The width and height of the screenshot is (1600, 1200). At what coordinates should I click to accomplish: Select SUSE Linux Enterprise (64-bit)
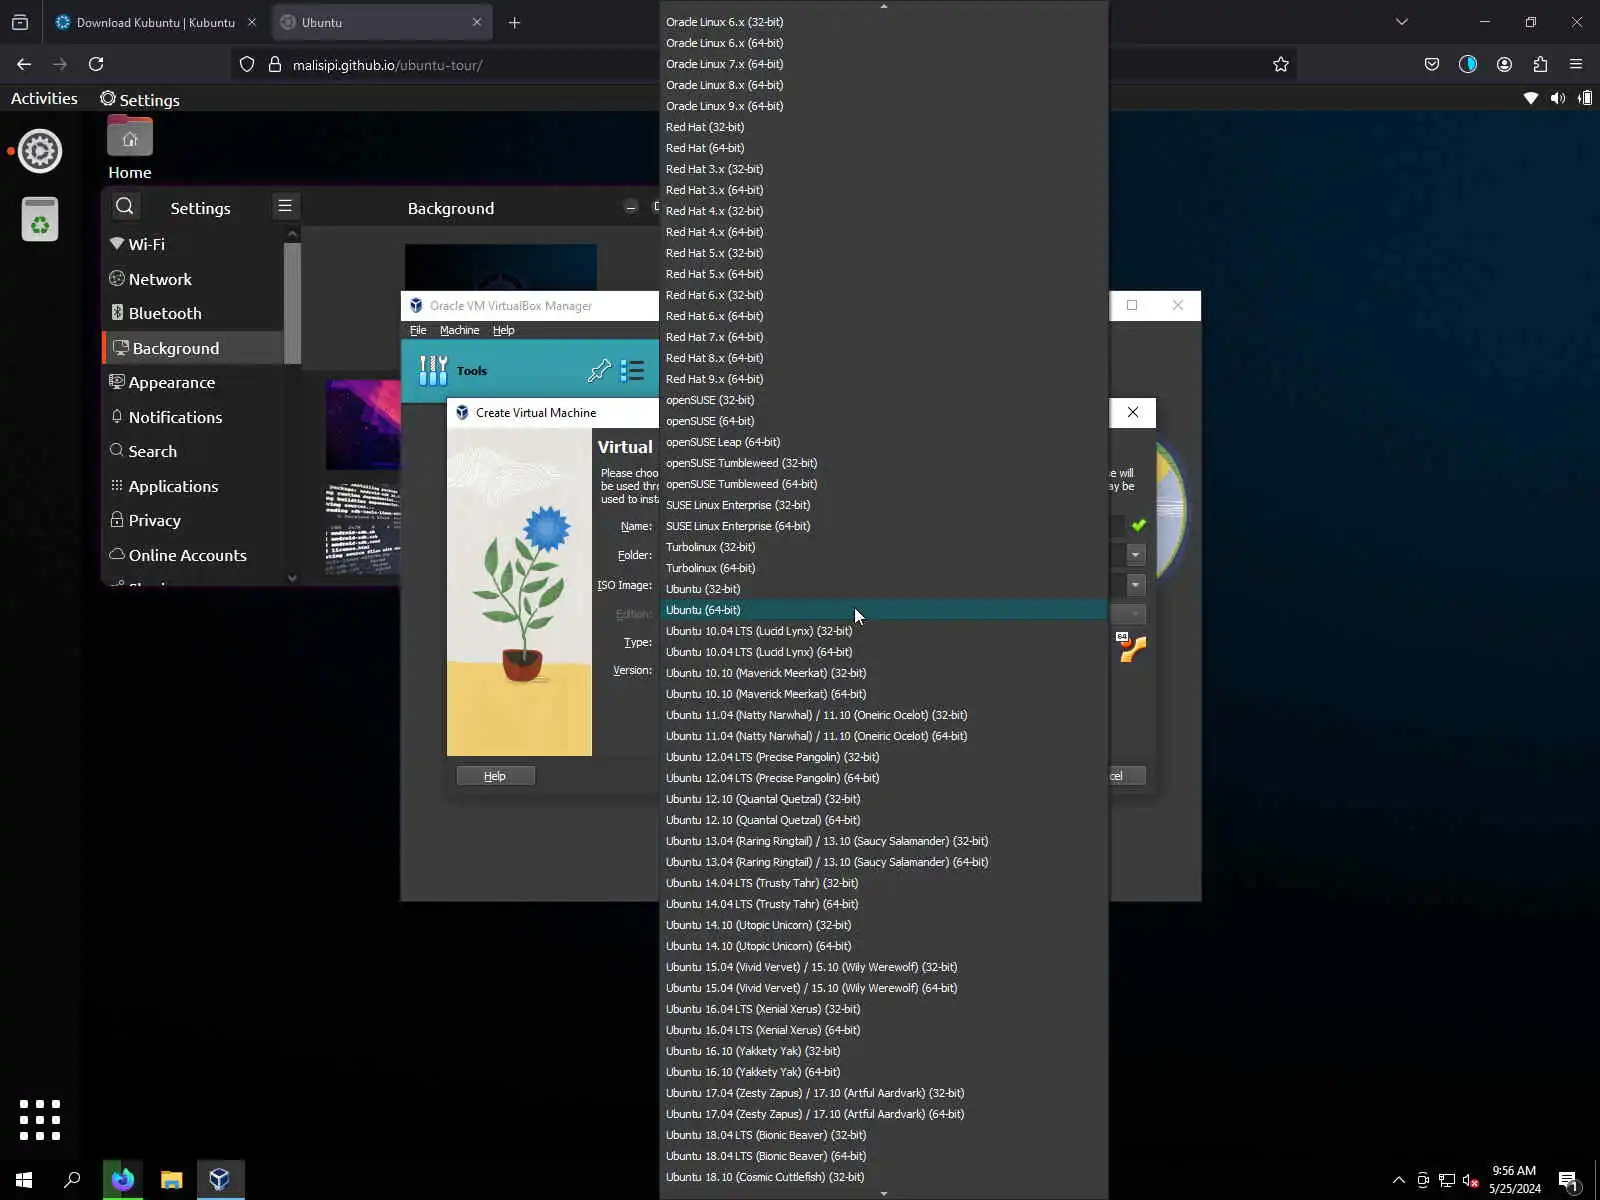tap(884, 526)
